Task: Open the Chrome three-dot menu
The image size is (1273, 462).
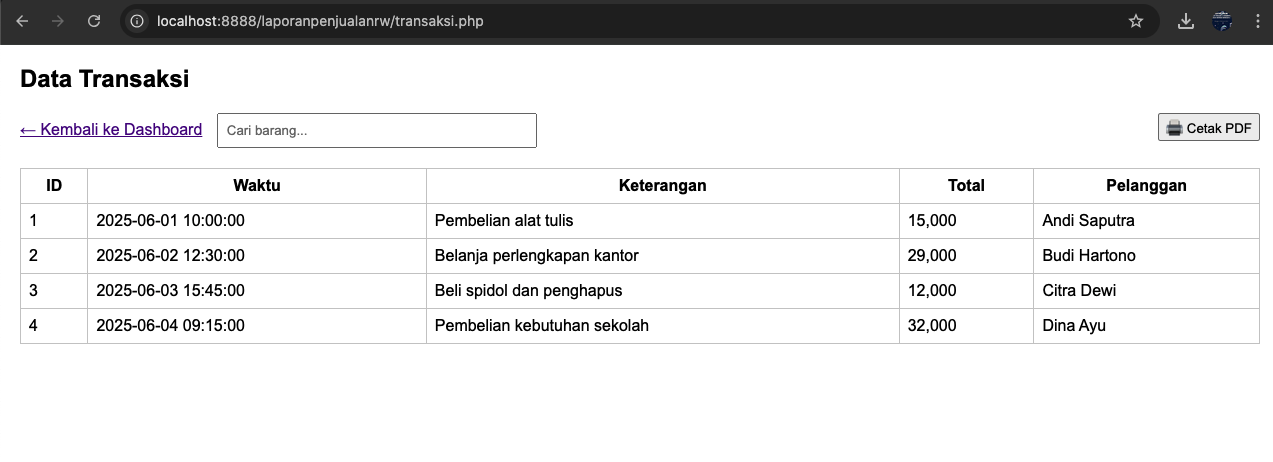Action: 1257,21
